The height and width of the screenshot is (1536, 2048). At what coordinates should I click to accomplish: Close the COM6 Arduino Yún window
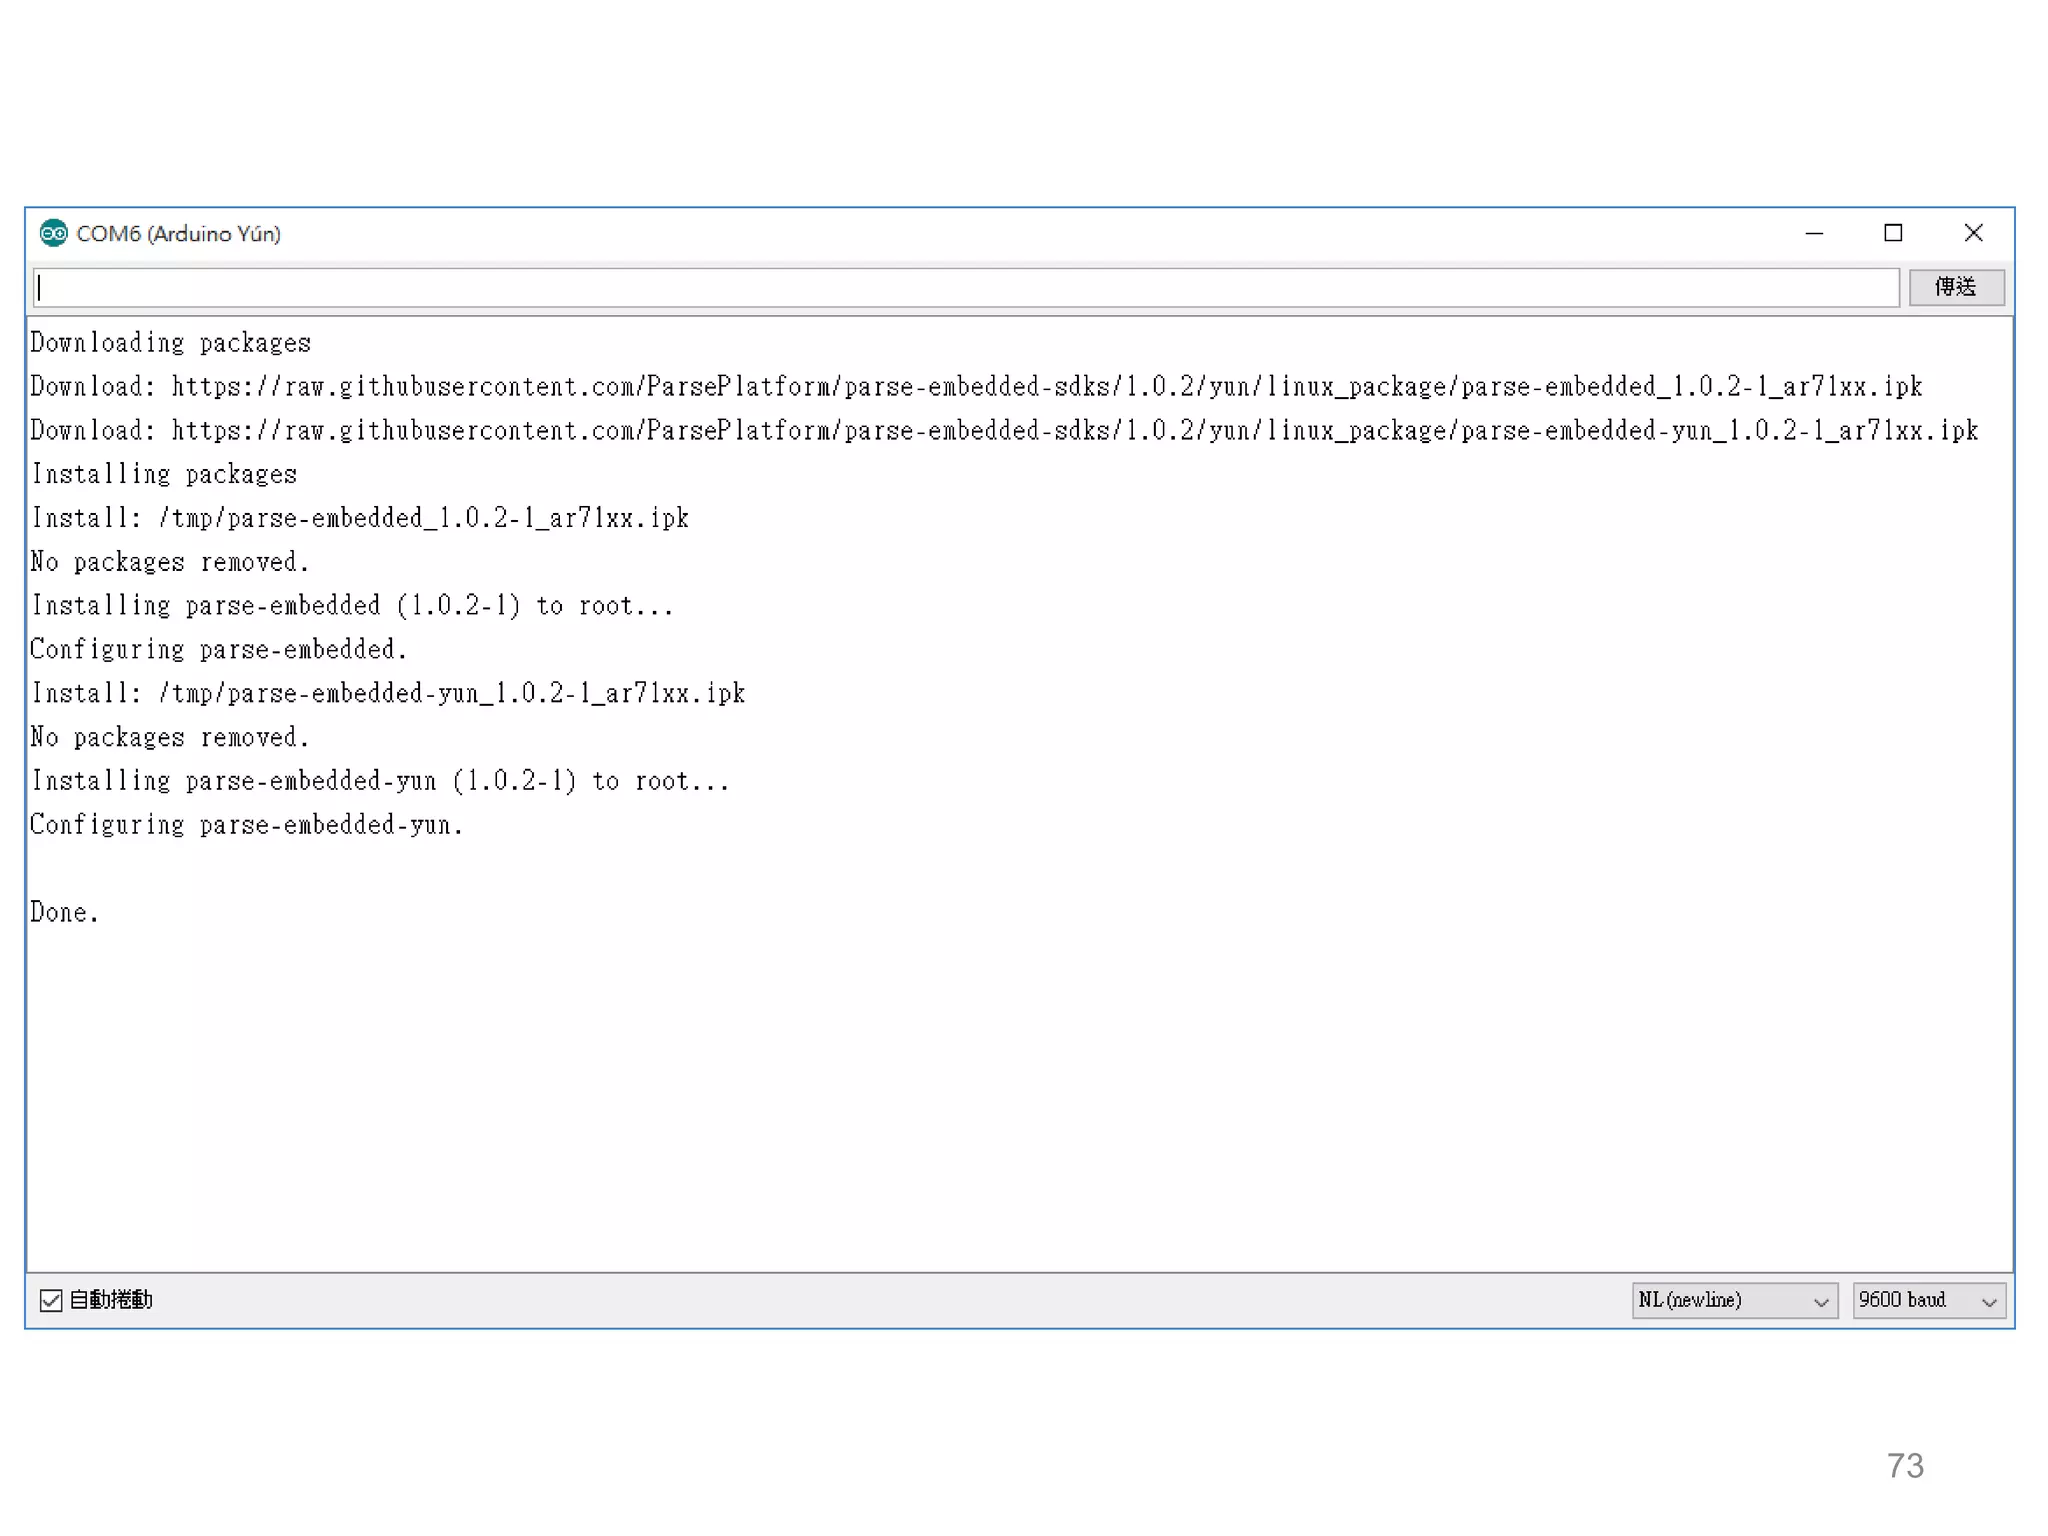[1973, 233]
